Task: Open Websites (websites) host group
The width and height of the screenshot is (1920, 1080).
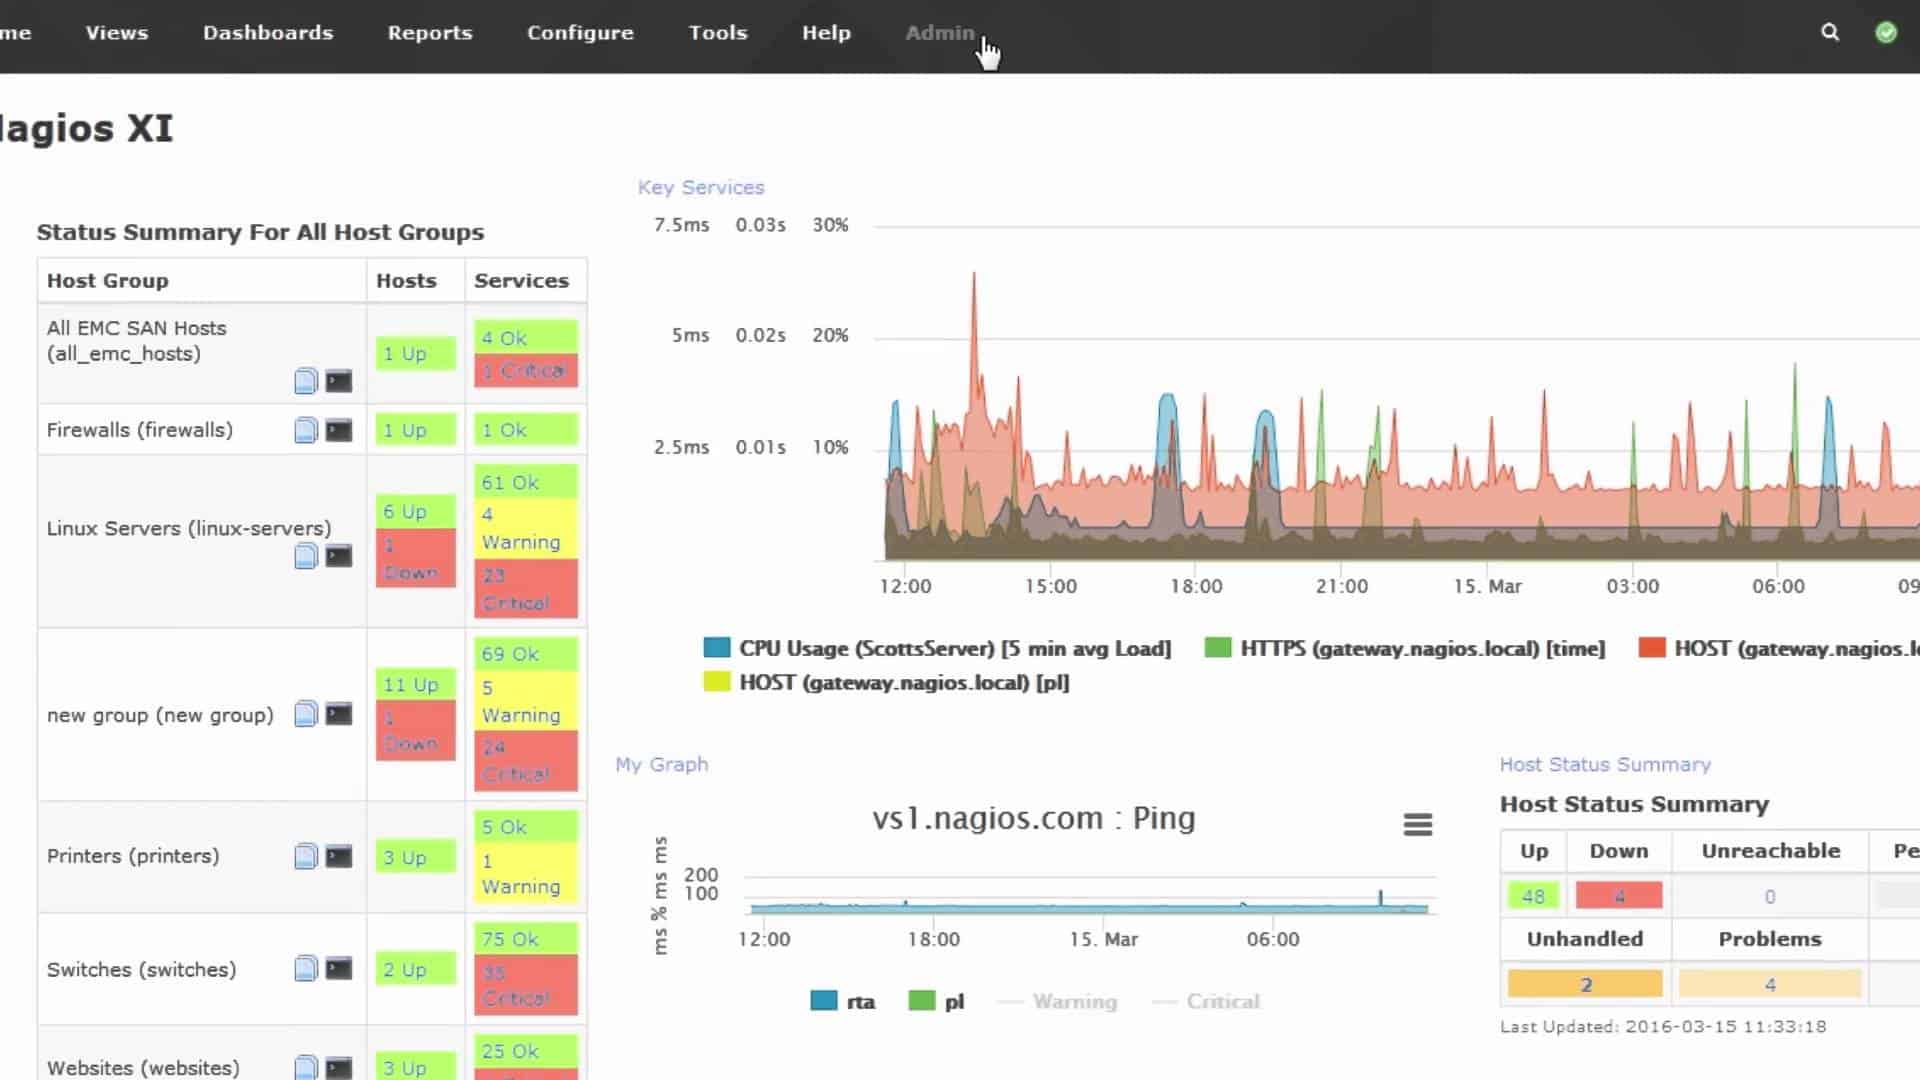Action: [x=143, y=1068]
